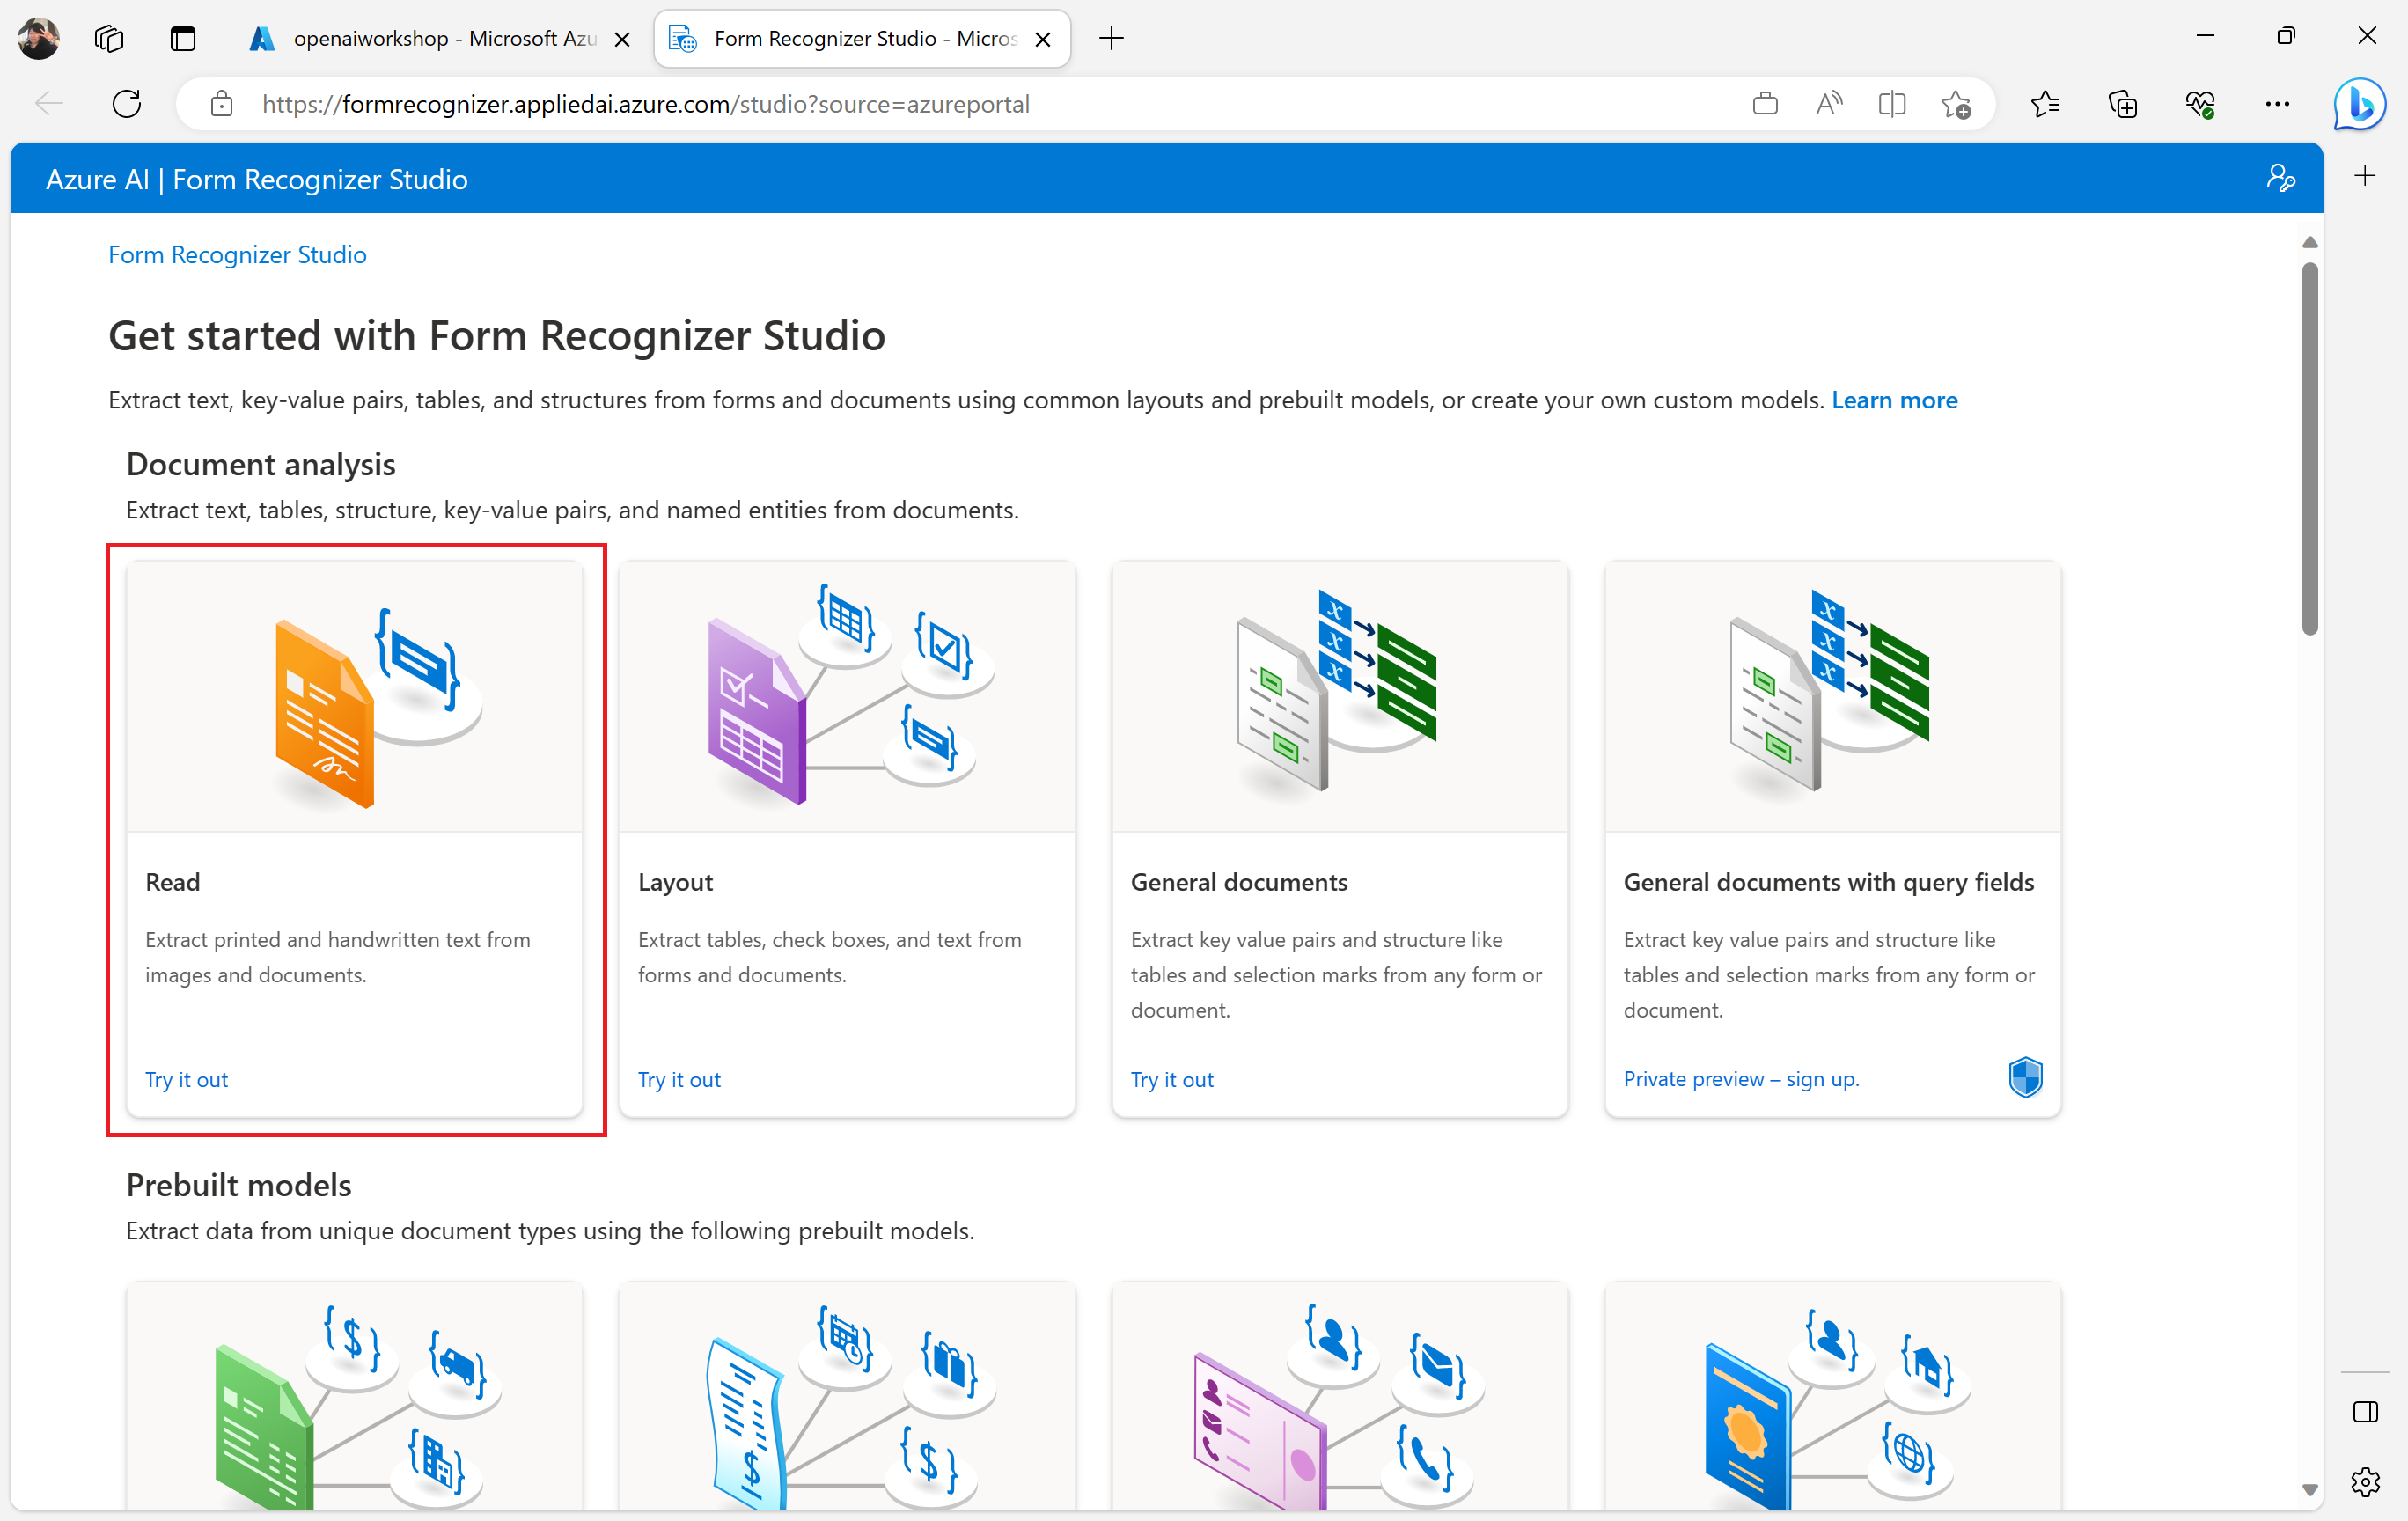
Task: Open the Favorites list icon
Action: [2045, 104]
